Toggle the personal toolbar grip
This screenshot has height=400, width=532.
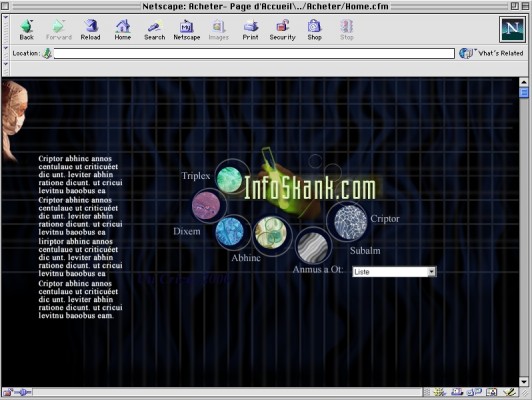[5, 69]
